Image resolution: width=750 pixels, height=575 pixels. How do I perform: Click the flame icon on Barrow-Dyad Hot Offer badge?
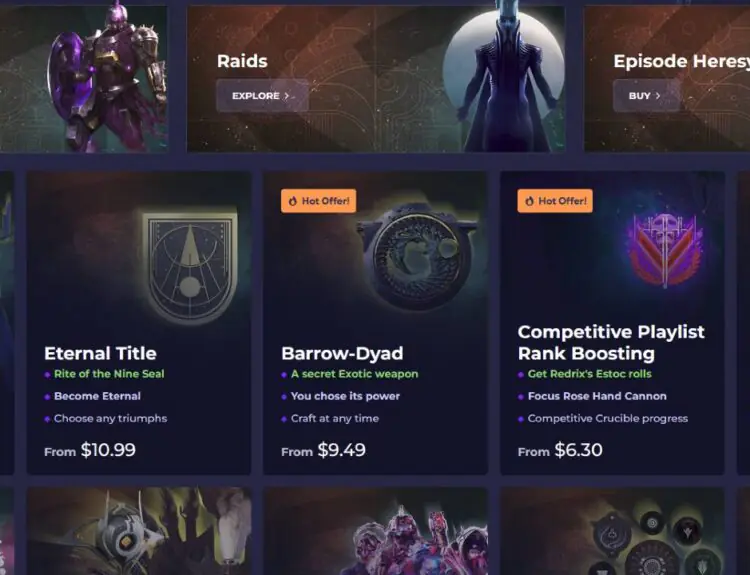pyautogui.click(x=293, y=201)
